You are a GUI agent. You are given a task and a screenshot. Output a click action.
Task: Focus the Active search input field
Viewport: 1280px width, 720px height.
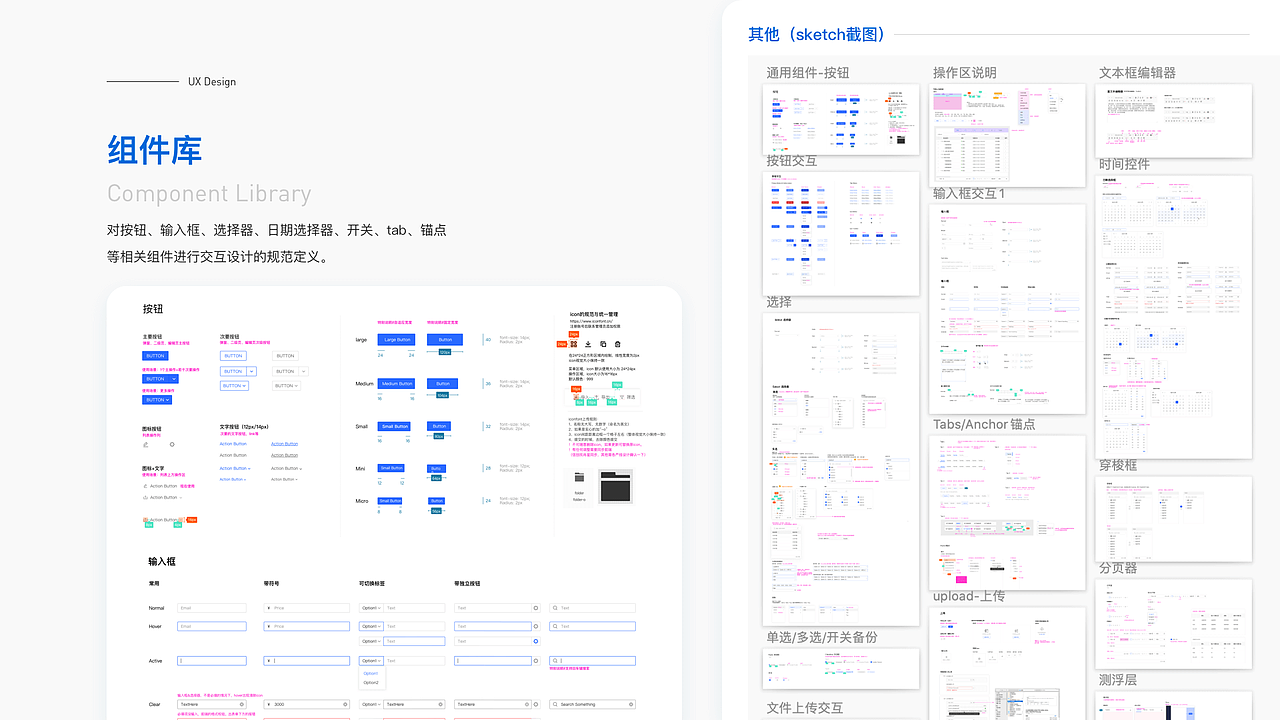pyautogui.click(x=592, y=661)
